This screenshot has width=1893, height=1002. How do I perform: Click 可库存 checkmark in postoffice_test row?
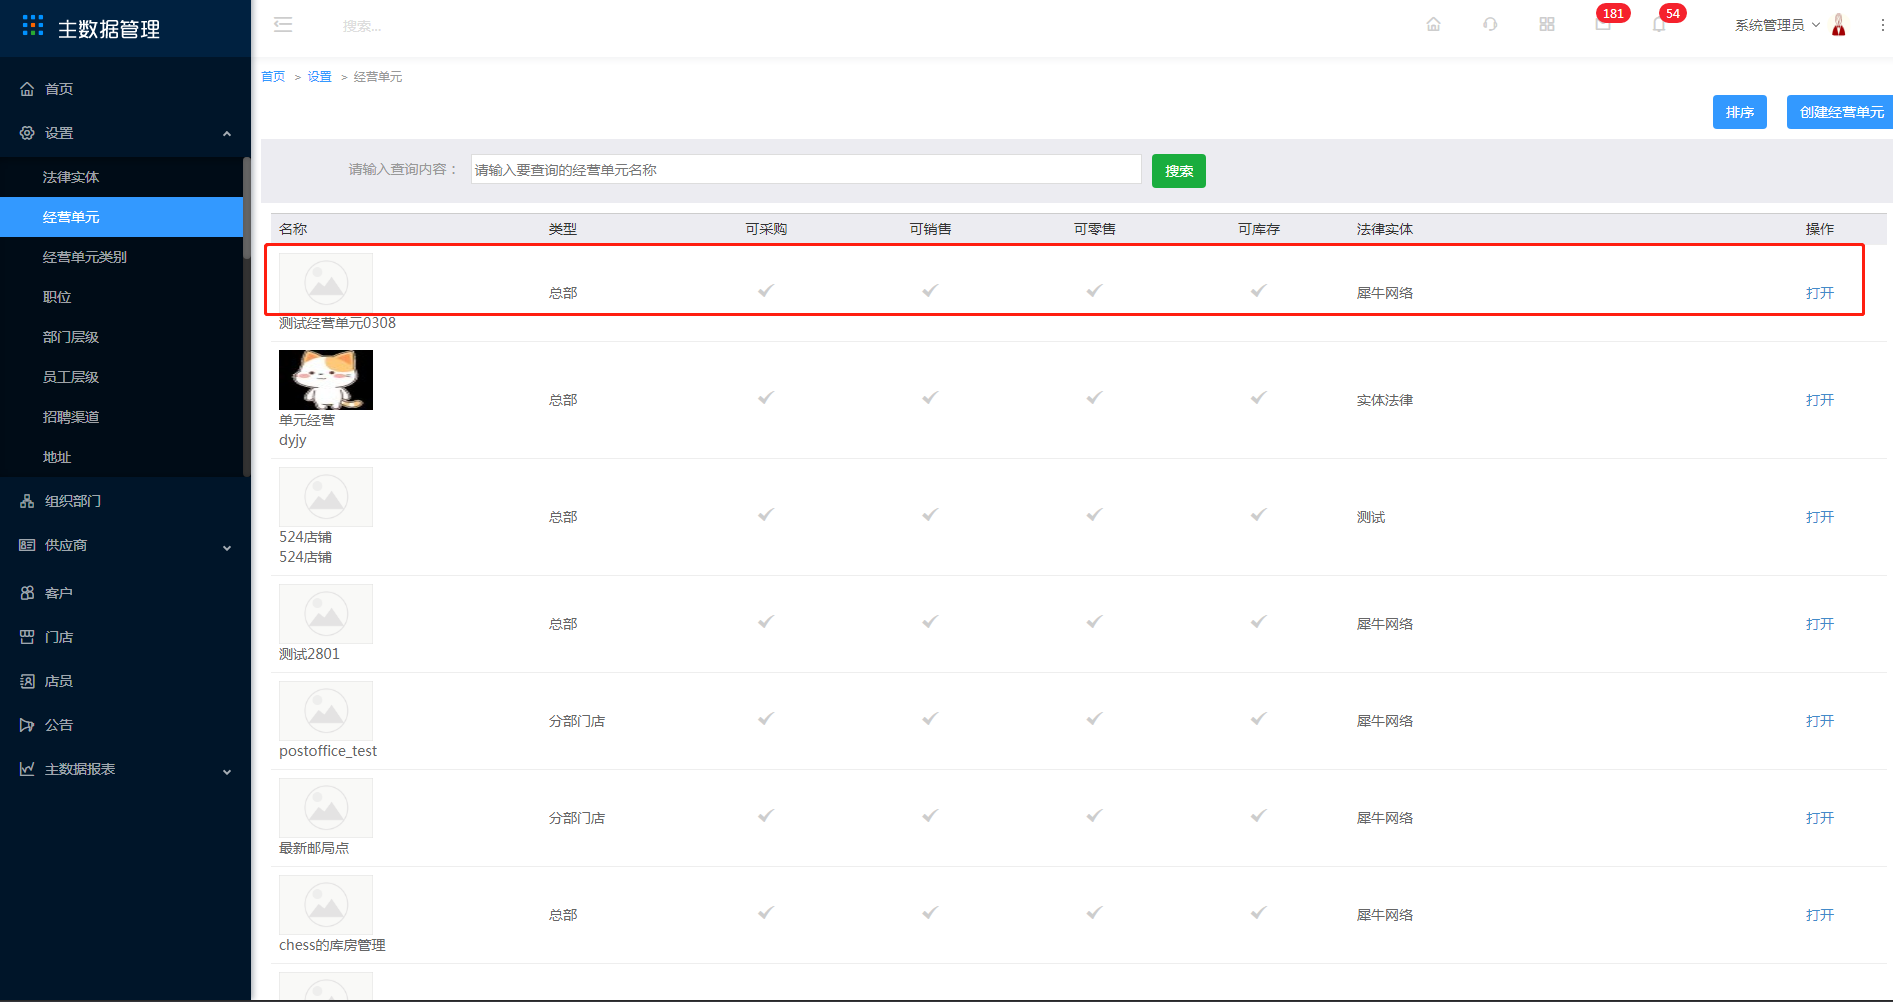[x=1258, y=719]
